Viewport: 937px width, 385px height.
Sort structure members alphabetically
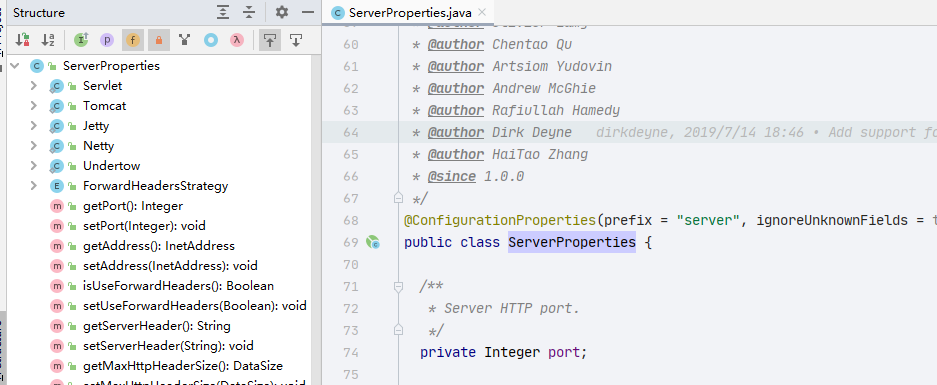pos(48,40)
